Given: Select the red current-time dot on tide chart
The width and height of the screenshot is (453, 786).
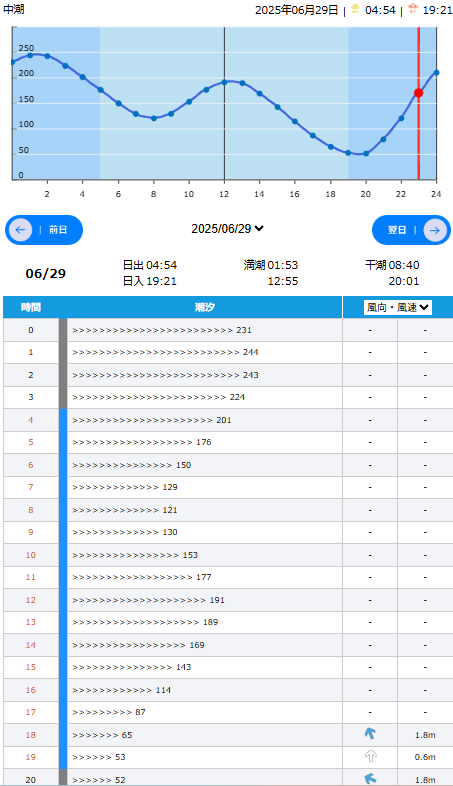Looking at the screenshot, I should (418, 93).
